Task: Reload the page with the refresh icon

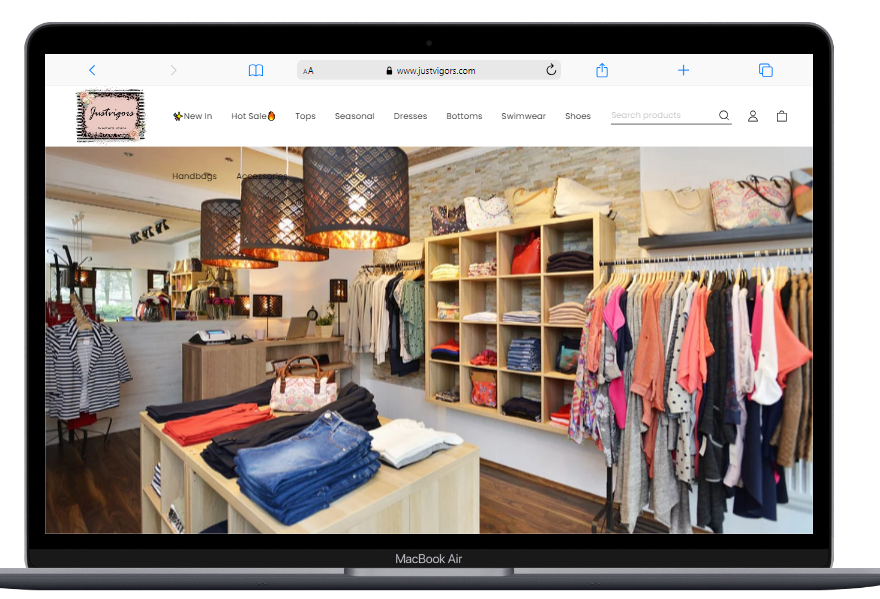Action: point(550,70)
